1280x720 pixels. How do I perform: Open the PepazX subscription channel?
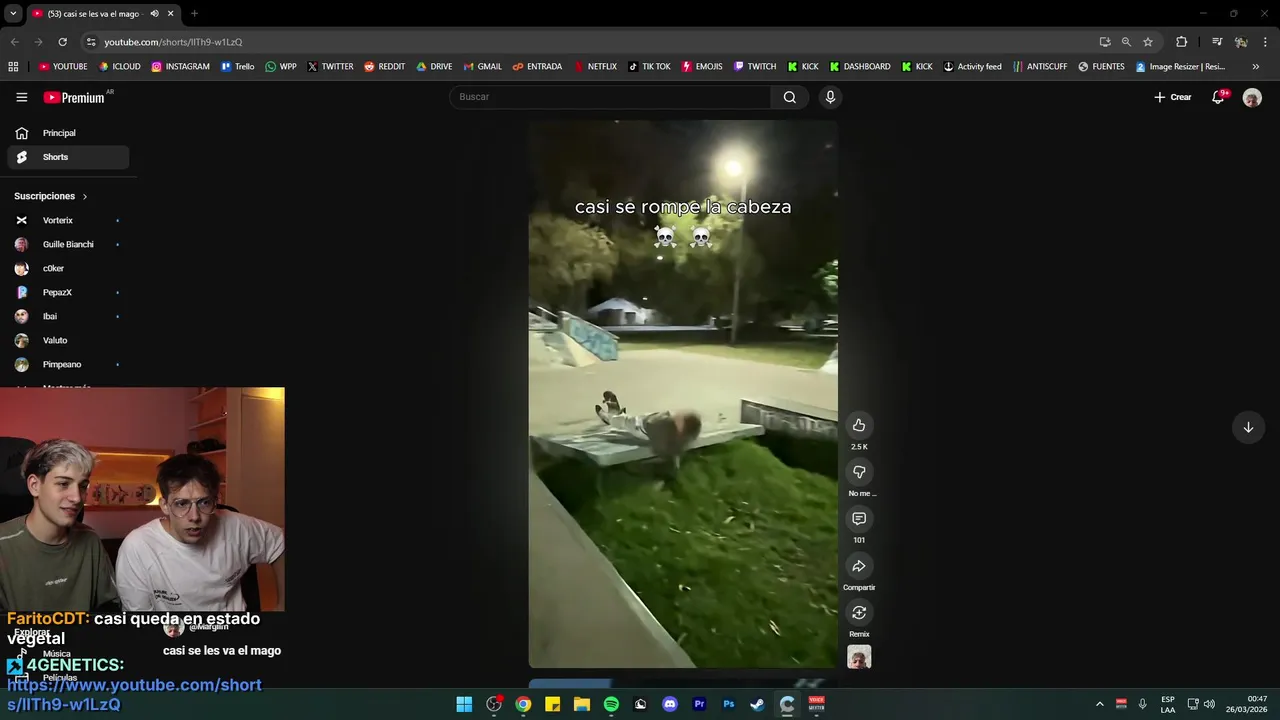coord(68,292)
